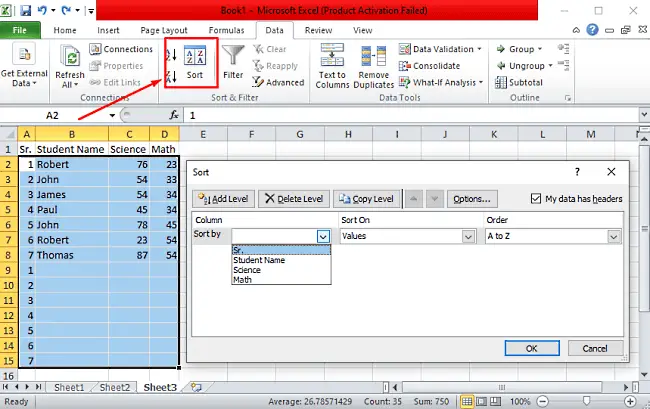This screenshot has height=409, width=650.
Task: Open the Filter funnel tool
Action: click(x=233, y=62)
